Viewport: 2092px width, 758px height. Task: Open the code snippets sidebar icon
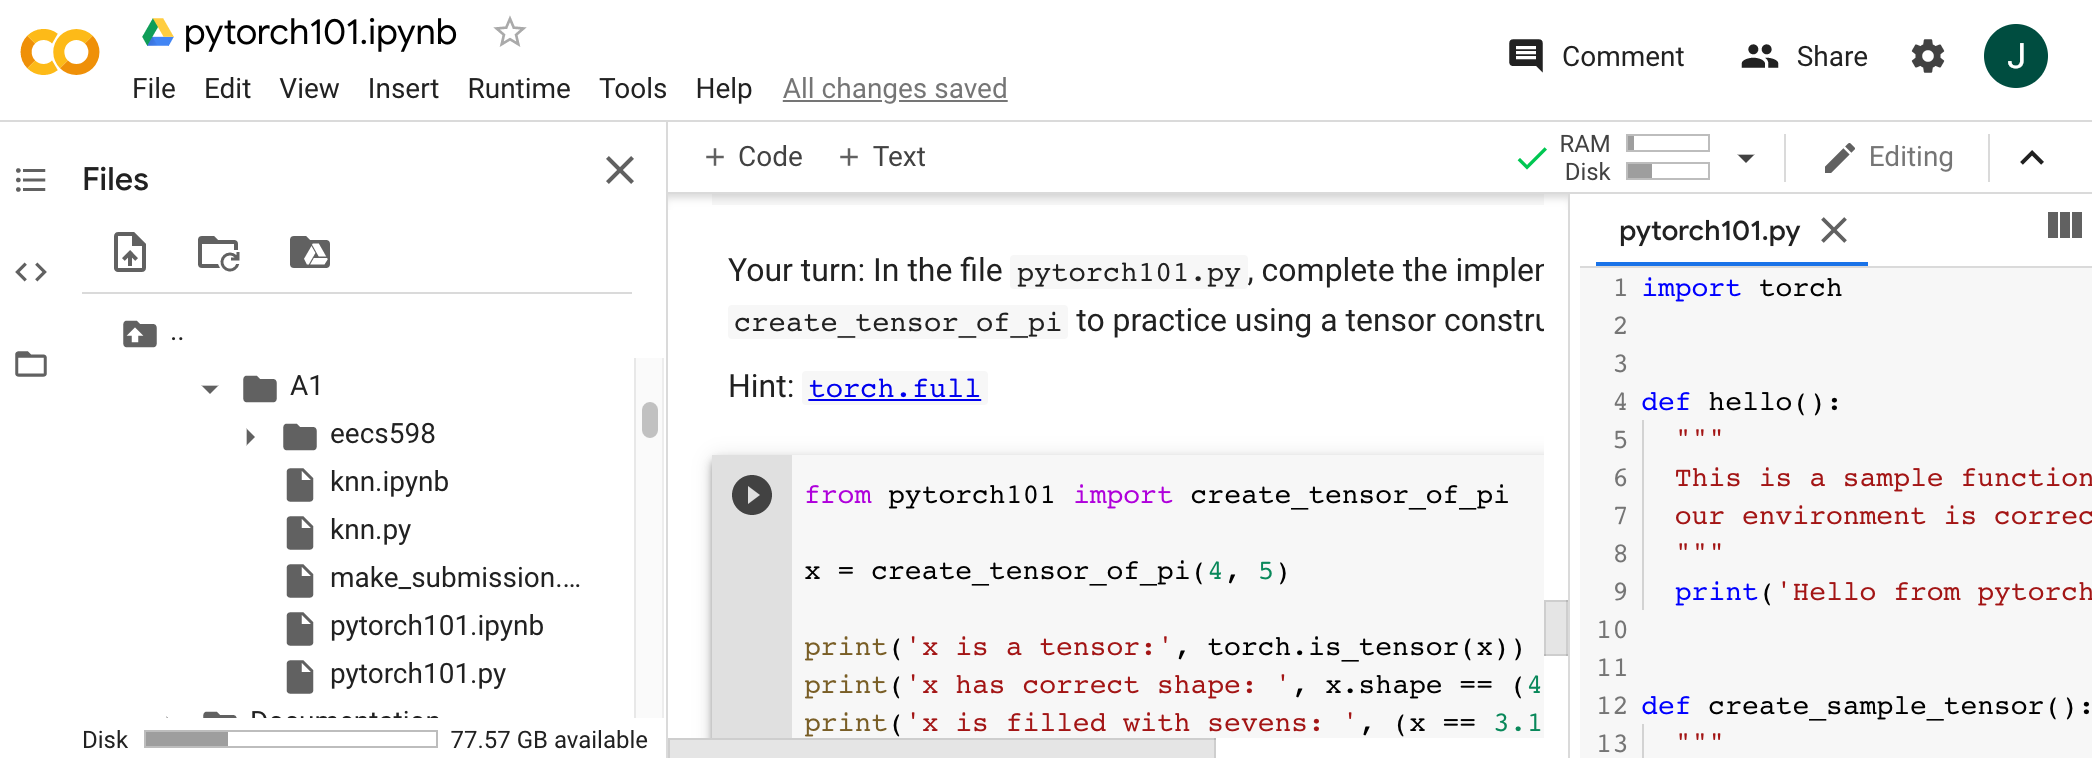tap(31, 272)
